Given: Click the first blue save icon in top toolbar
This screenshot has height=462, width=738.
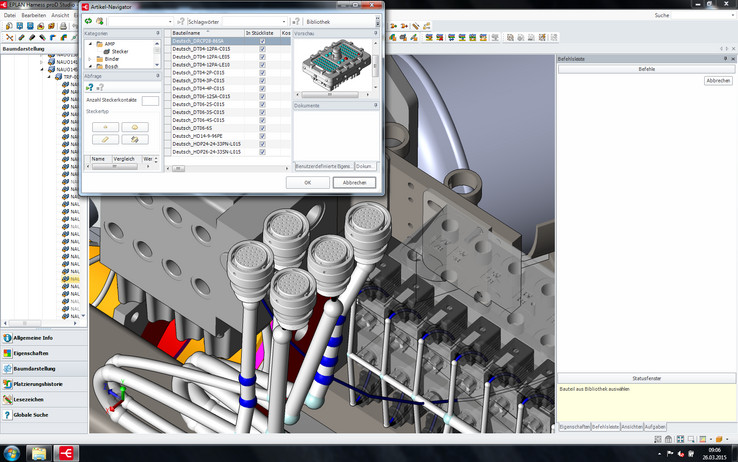Looking at the screenshot, I should pos(20,26).
